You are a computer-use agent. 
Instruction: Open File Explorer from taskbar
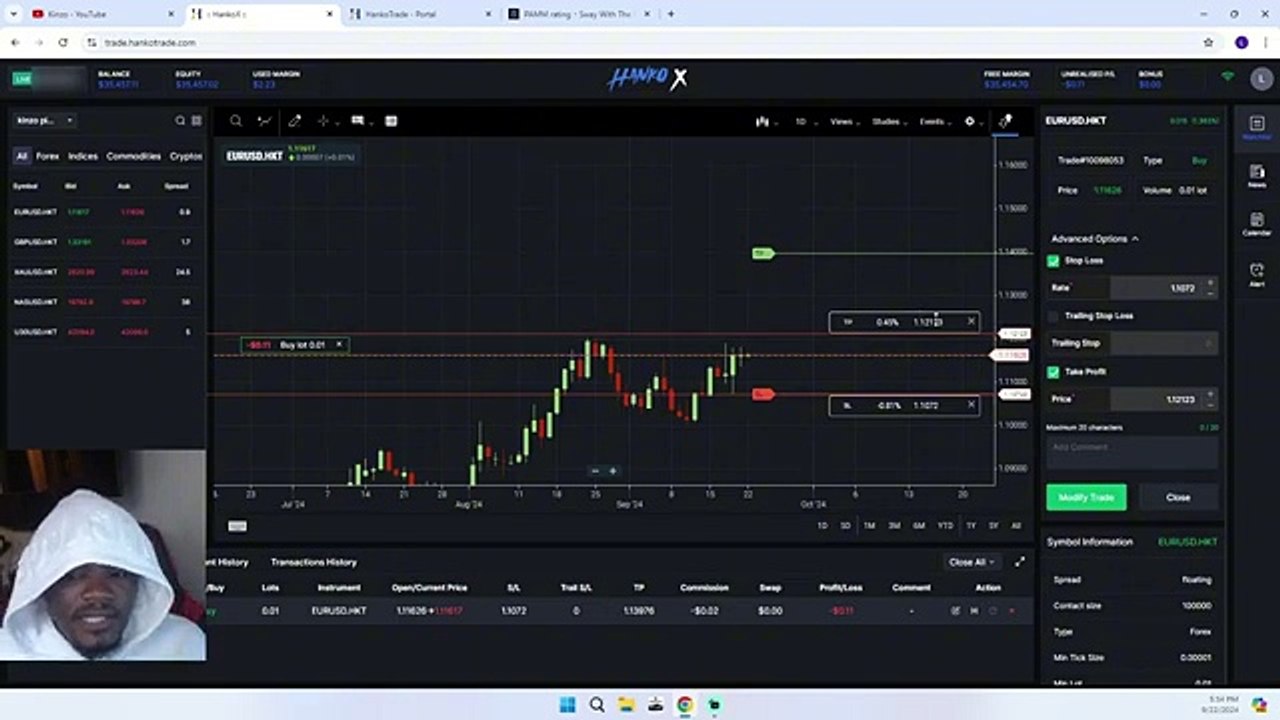coord(626,704)
